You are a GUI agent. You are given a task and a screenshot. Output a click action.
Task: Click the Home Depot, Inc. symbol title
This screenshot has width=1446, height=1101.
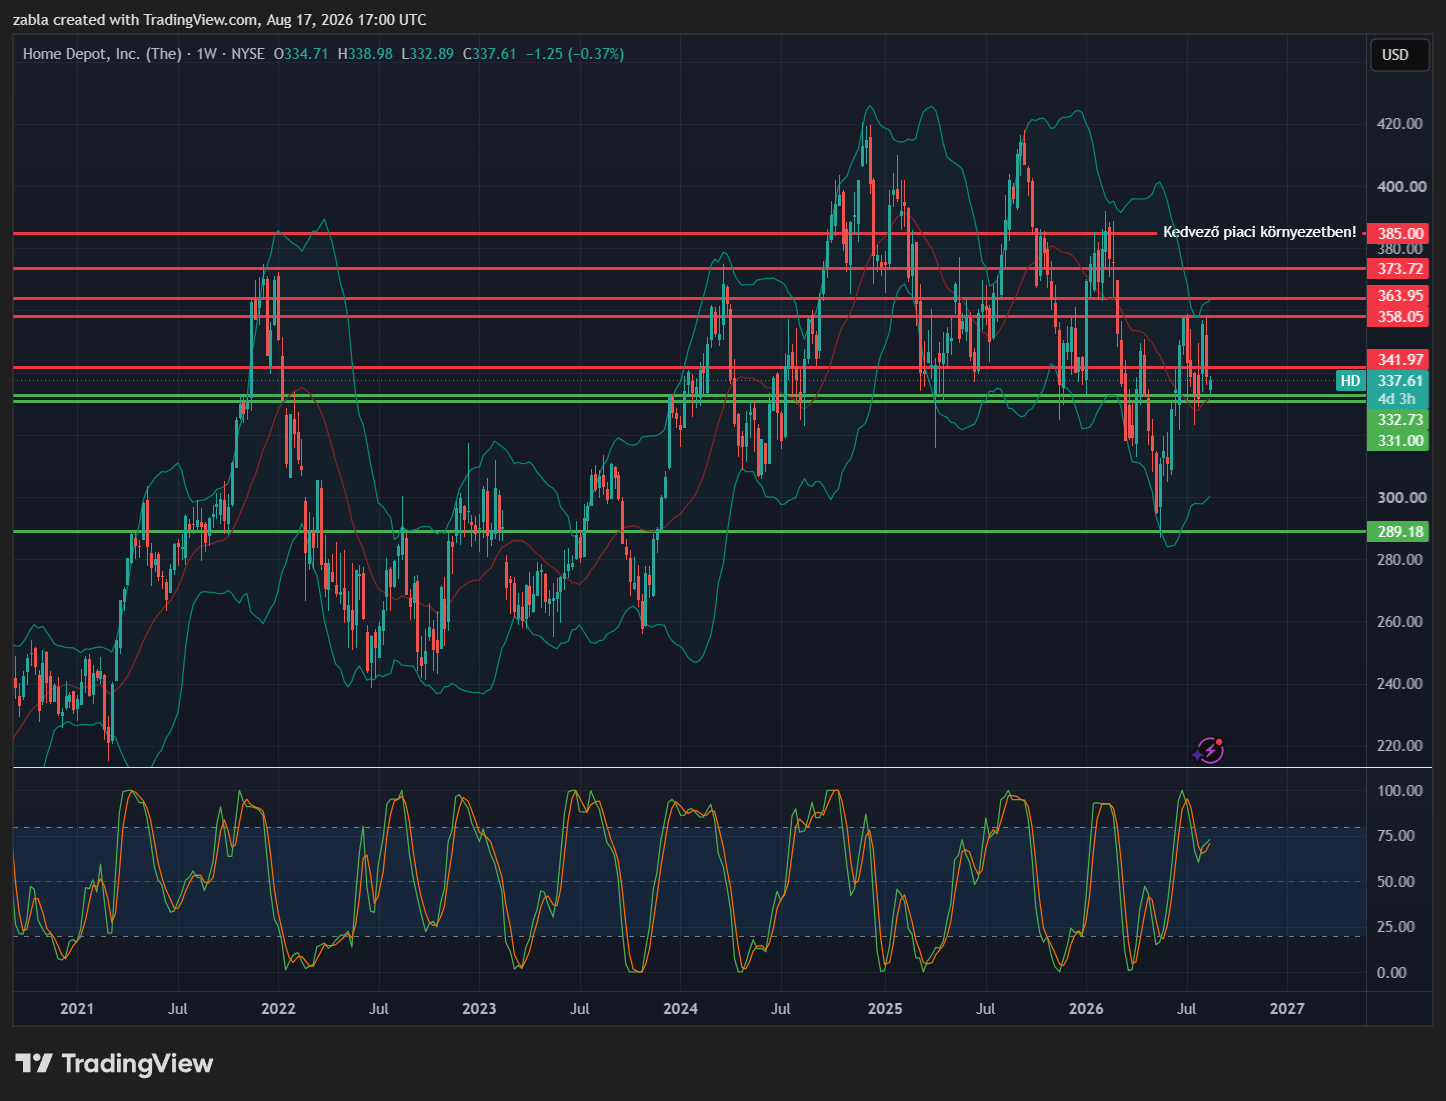click(x=102, y=54)
